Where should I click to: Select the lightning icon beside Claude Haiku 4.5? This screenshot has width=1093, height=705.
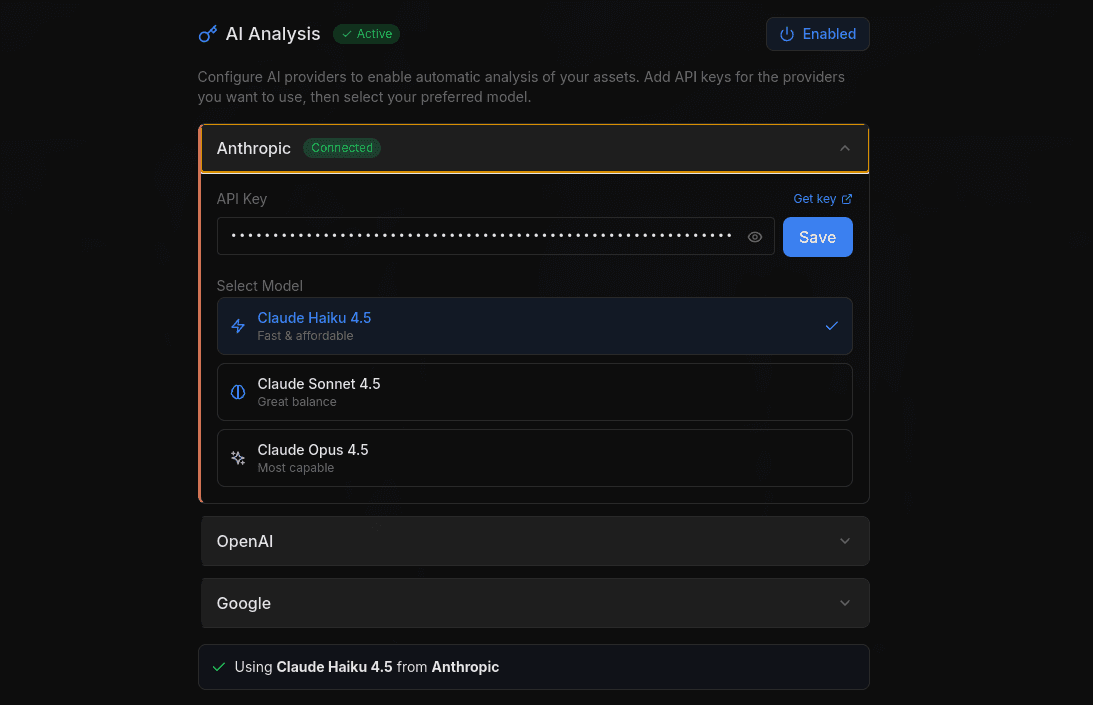237,326
